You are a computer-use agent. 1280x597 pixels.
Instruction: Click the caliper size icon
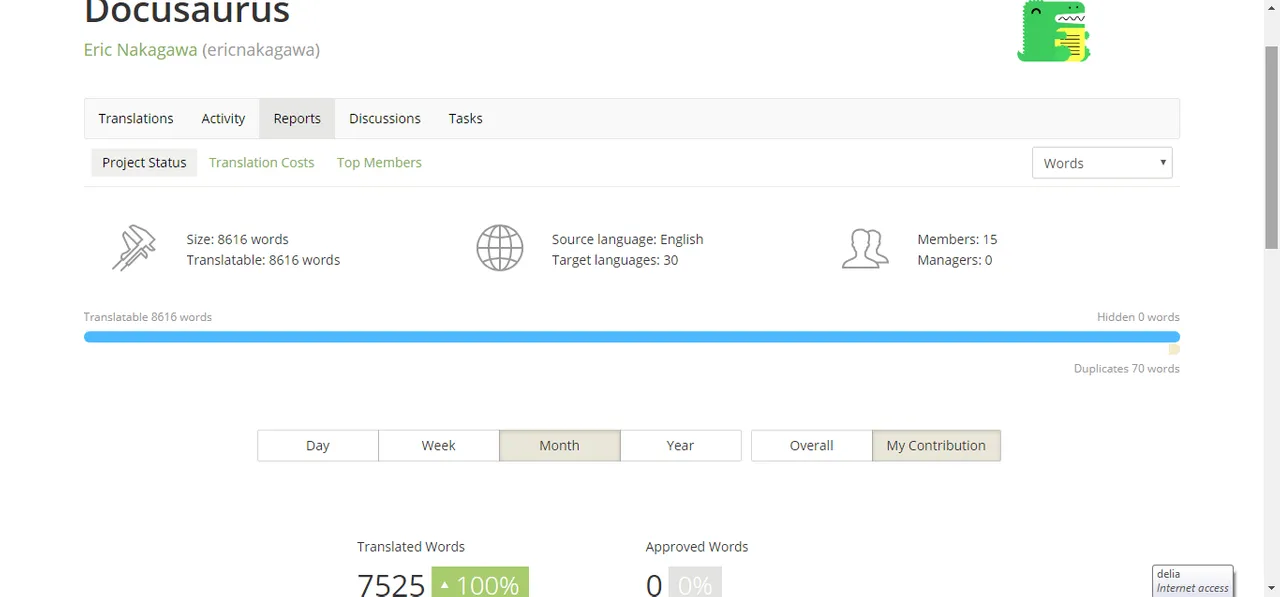pos(134,249)
